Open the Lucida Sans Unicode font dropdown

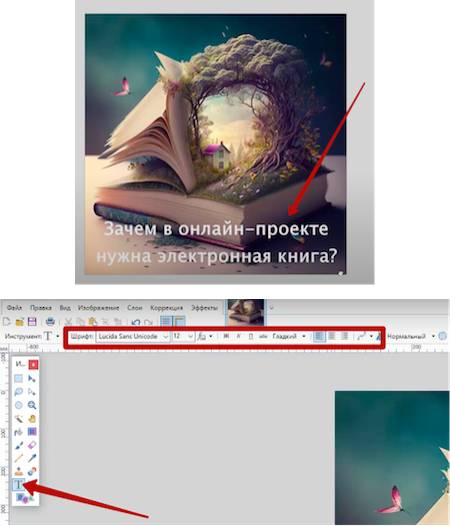[133, 336]
